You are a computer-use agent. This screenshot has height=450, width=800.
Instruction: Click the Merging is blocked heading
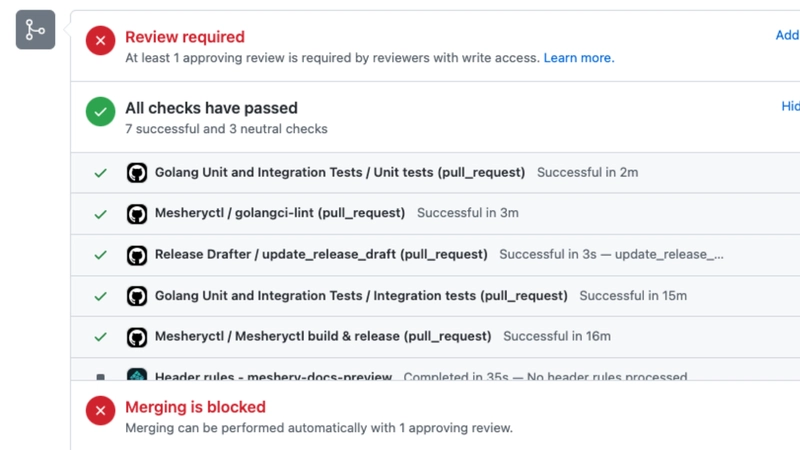(x=195, y=407)
